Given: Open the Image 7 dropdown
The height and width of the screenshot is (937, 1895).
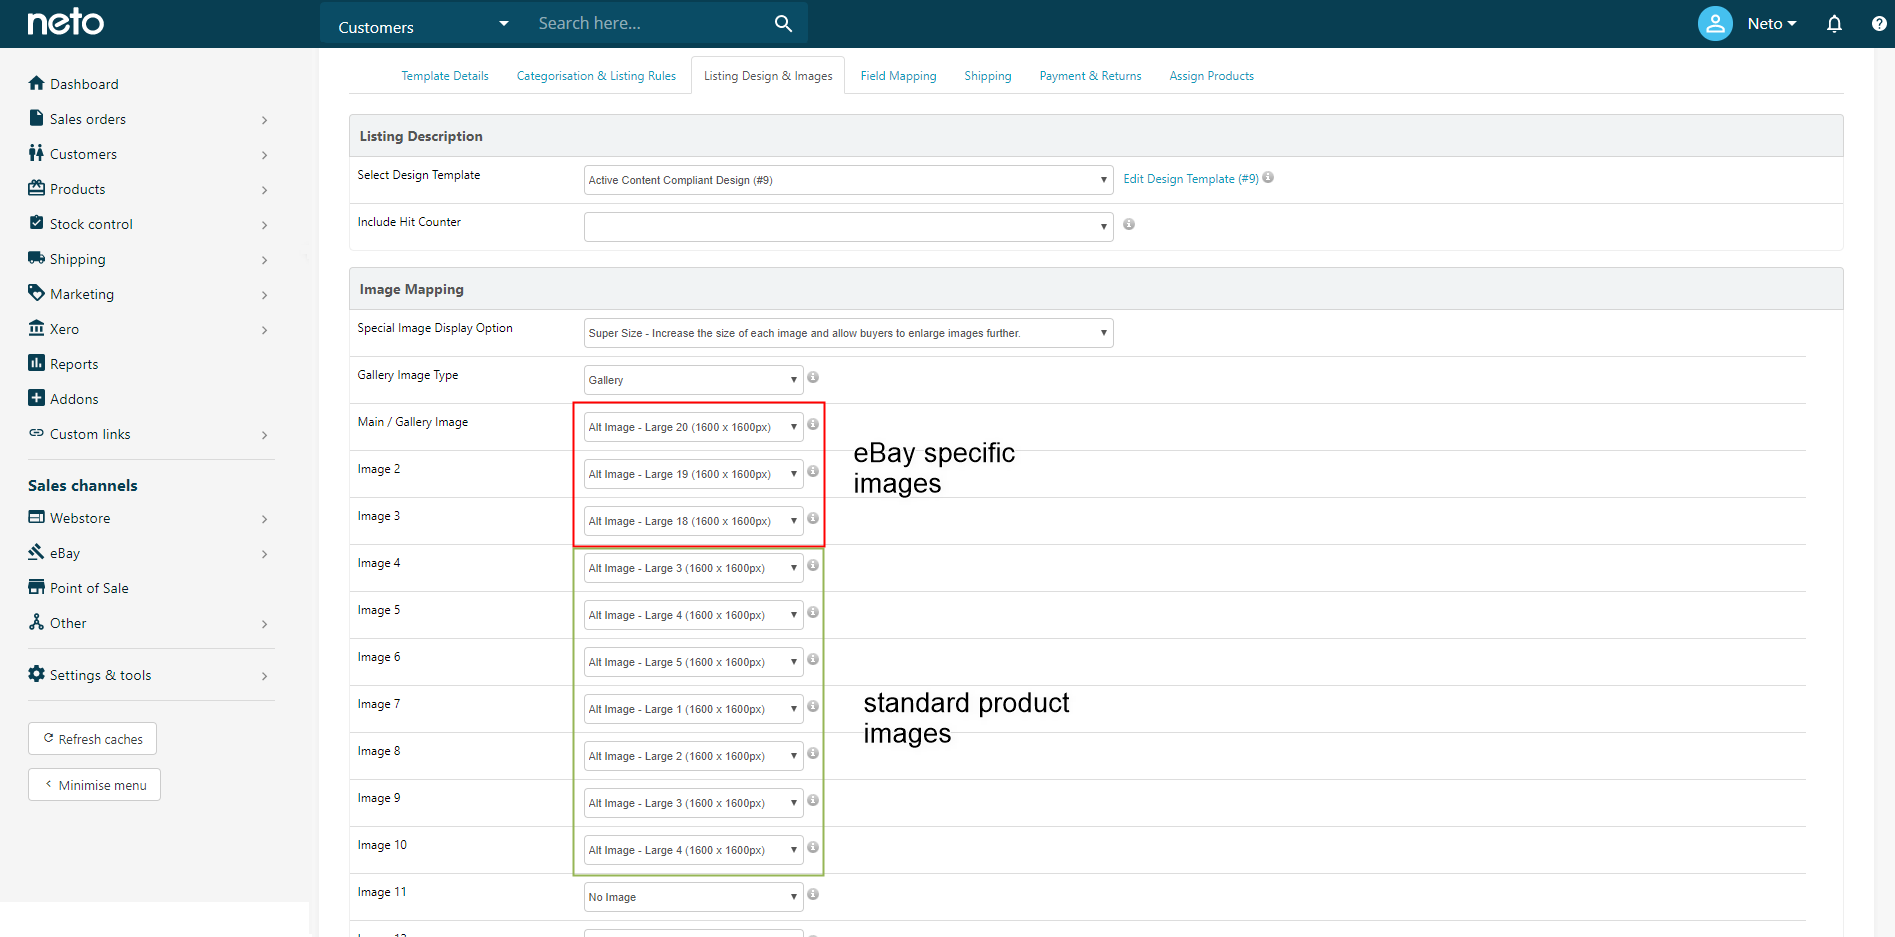Looking at the screenshot, I should [693, 709].
